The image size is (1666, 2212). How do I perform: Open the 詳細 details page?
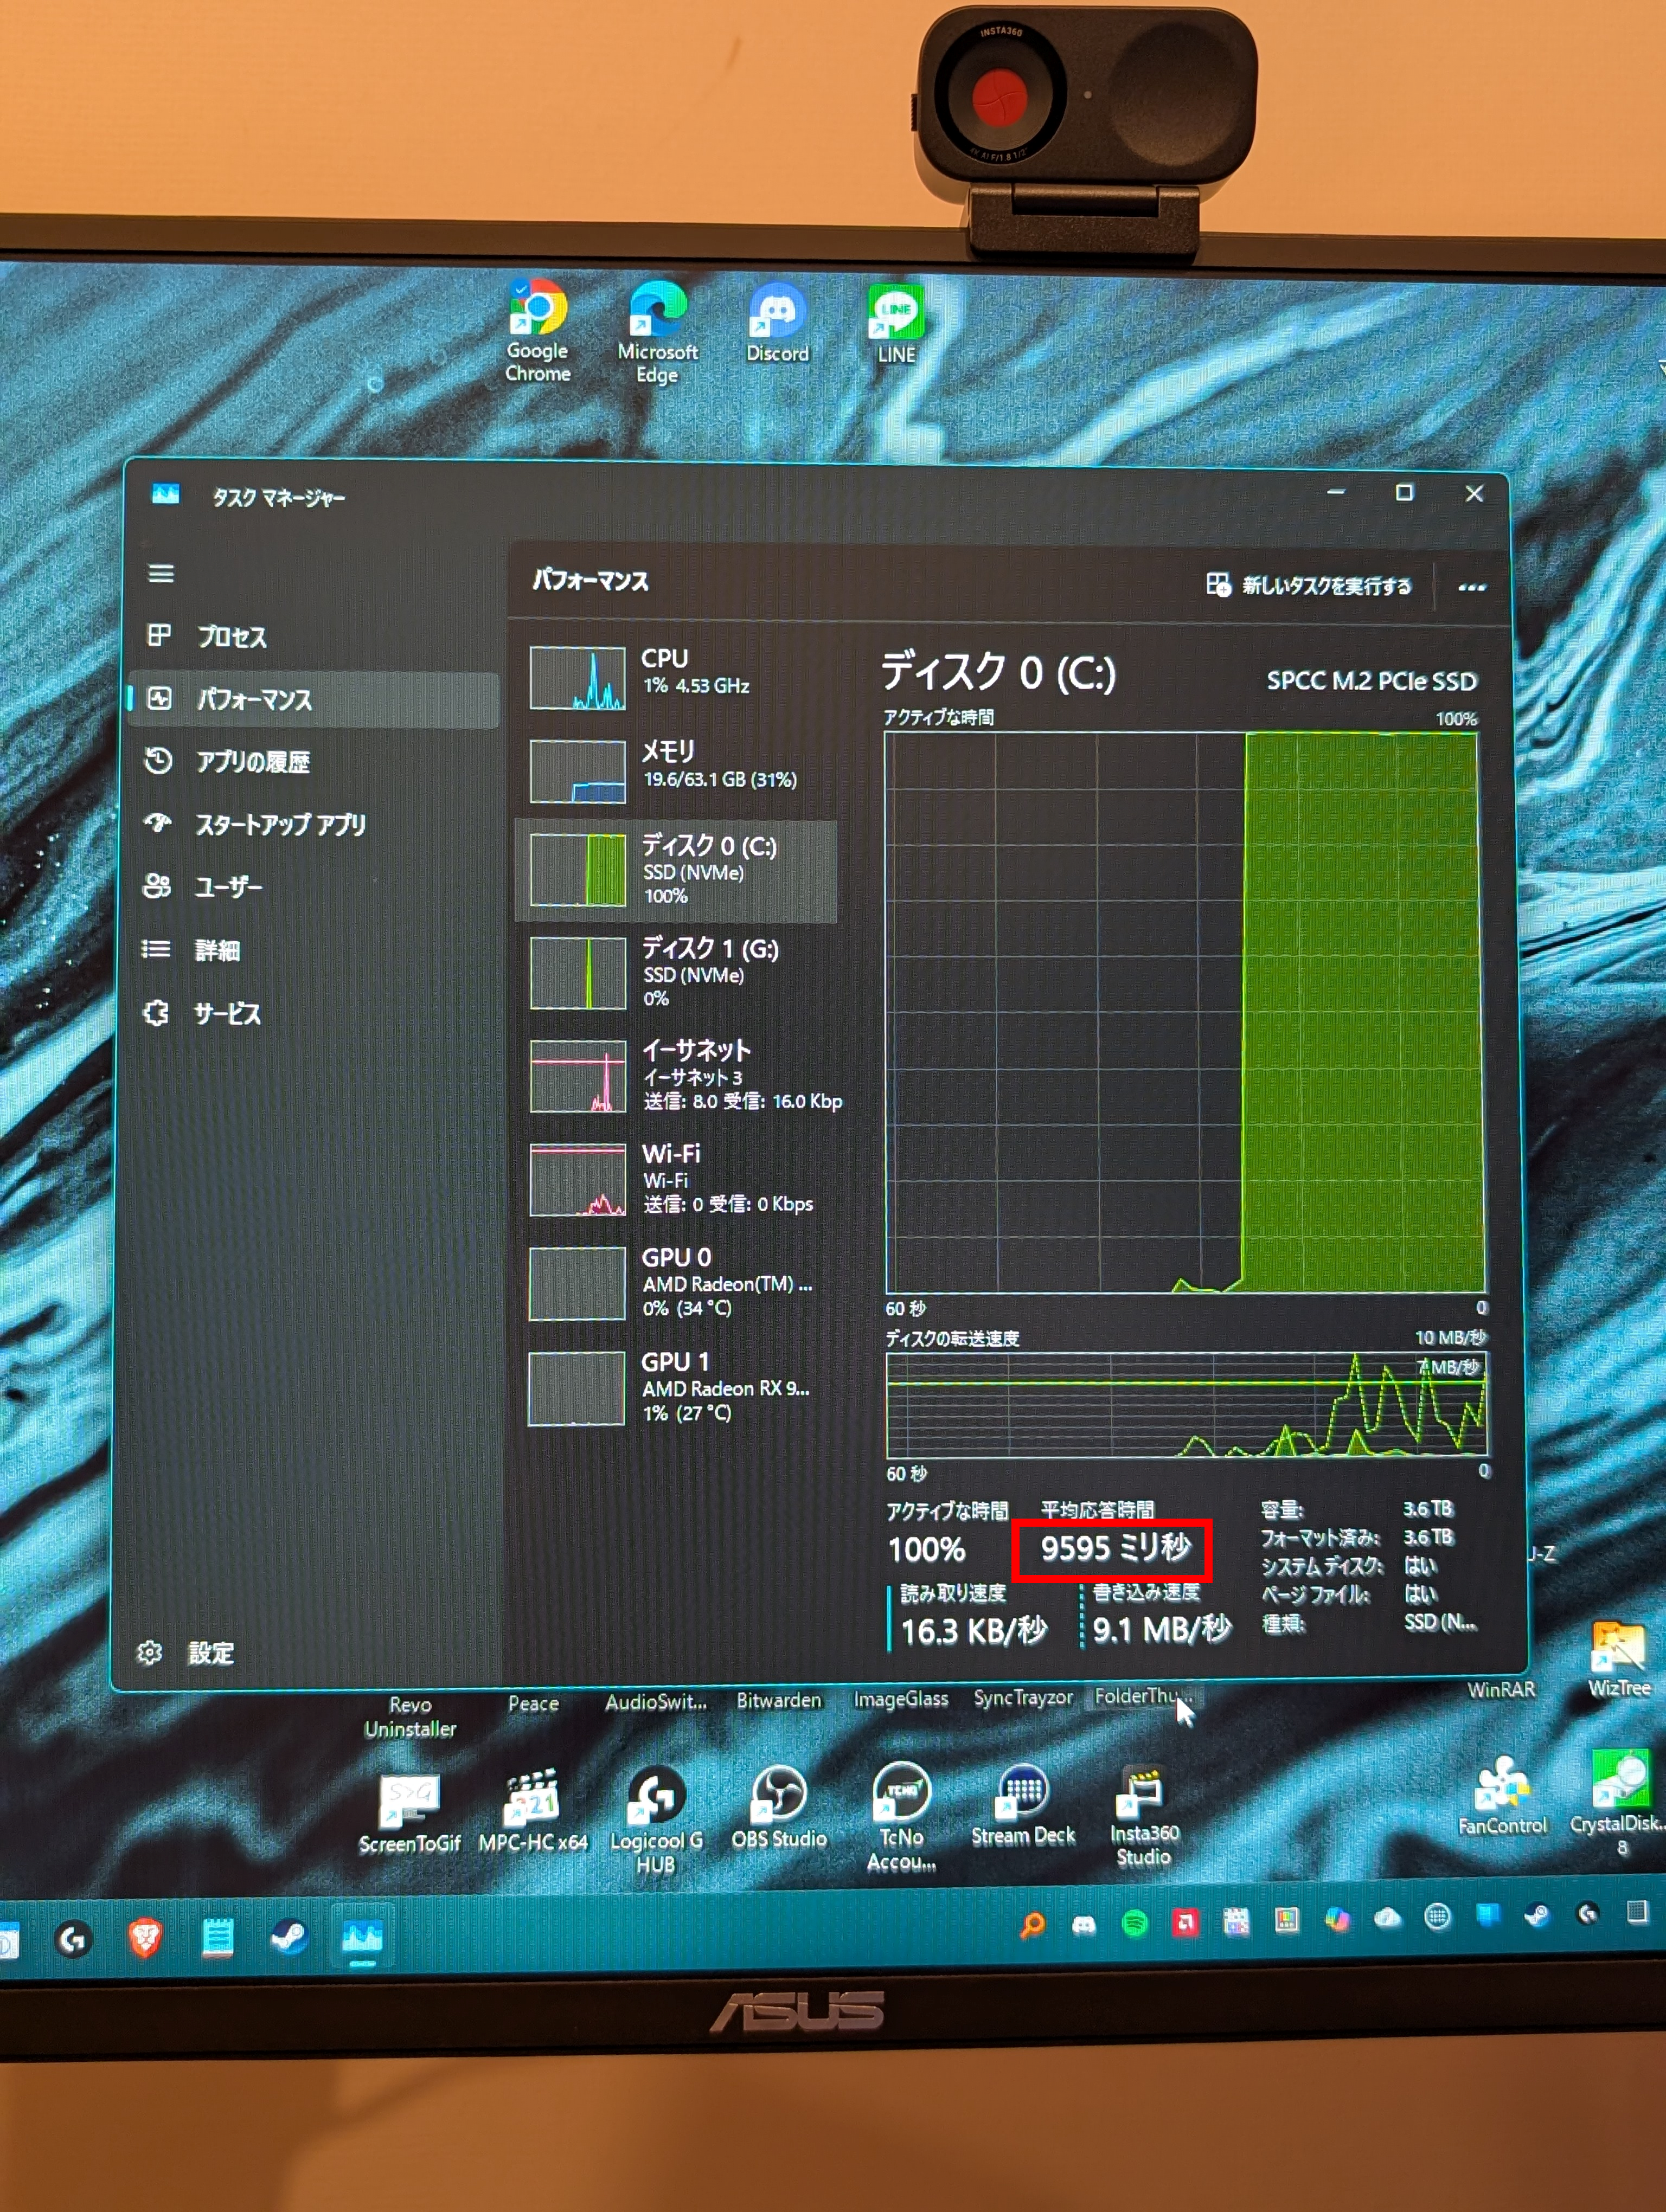pos(216,950)
